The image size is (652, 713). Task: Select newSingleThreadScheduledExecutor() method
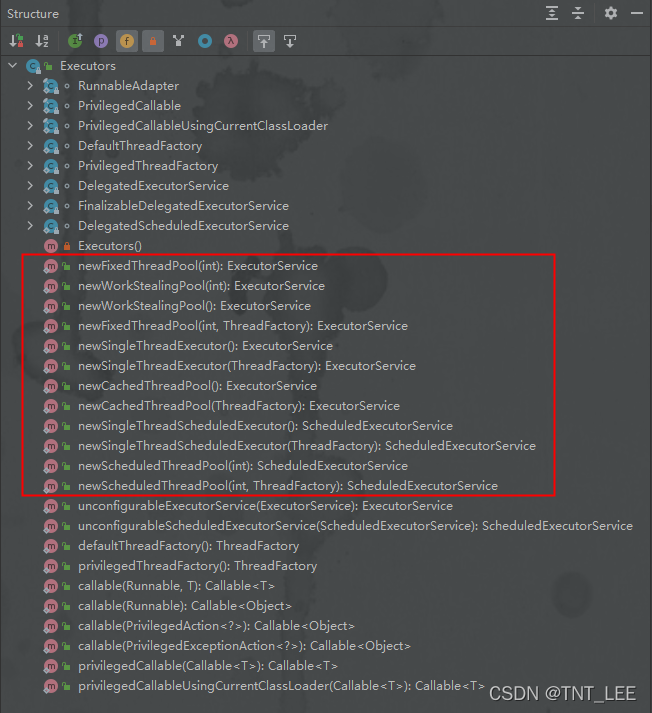pos(266,426)
